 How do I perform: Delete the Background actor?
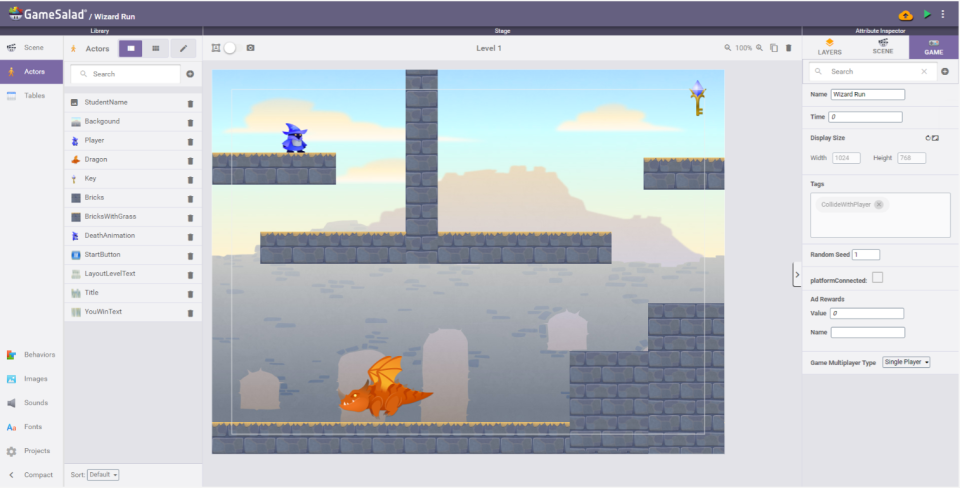(190, 122)
